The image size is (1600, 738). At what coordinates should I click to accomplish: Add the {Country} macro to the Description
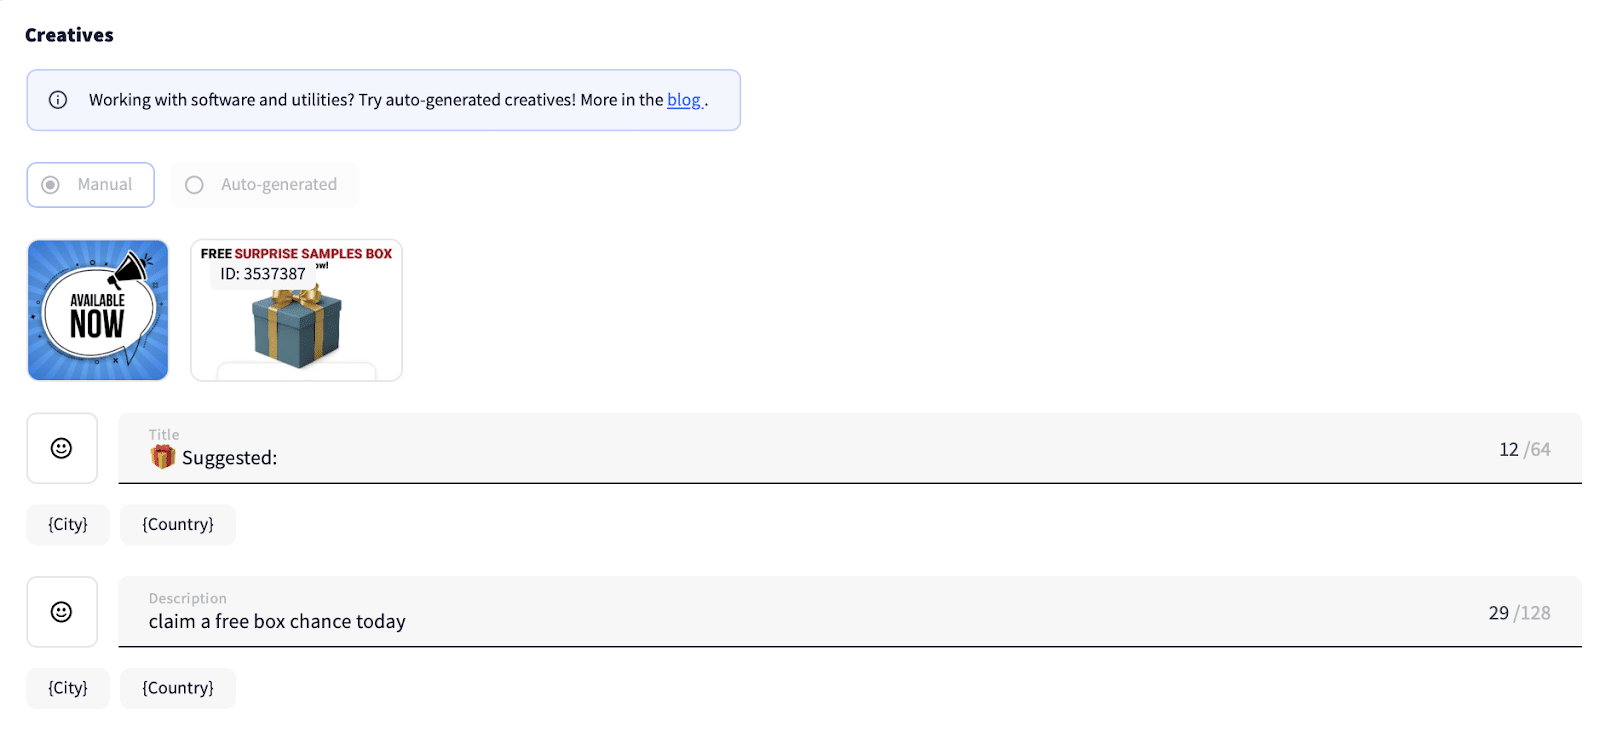178,688
